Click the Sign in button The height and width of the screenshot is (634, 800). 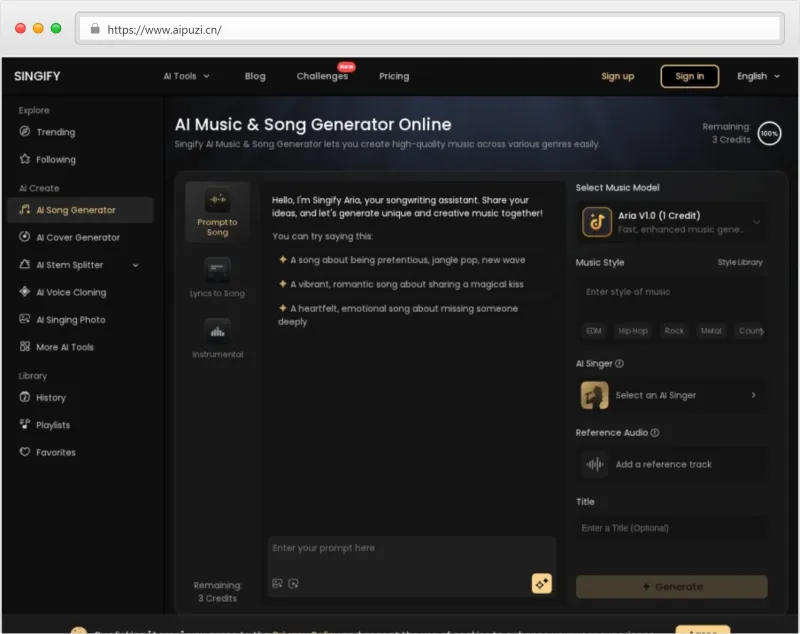click(x=689, y=77)
